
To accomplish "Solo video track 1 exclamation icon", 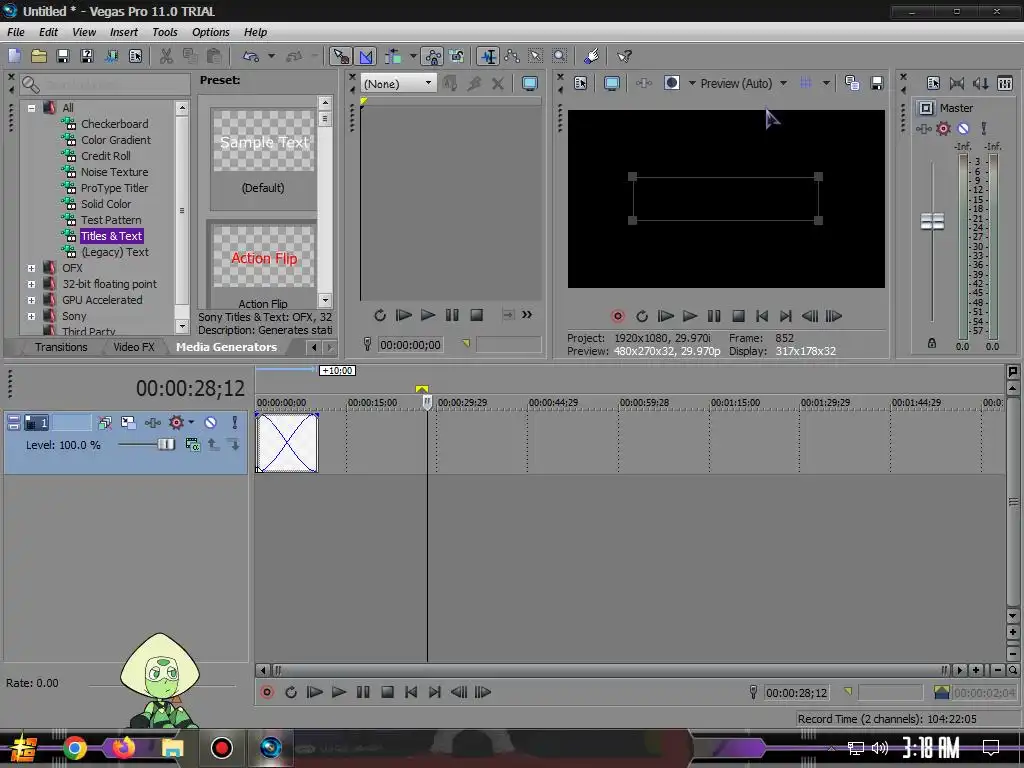I will click(x=234, y=423).
